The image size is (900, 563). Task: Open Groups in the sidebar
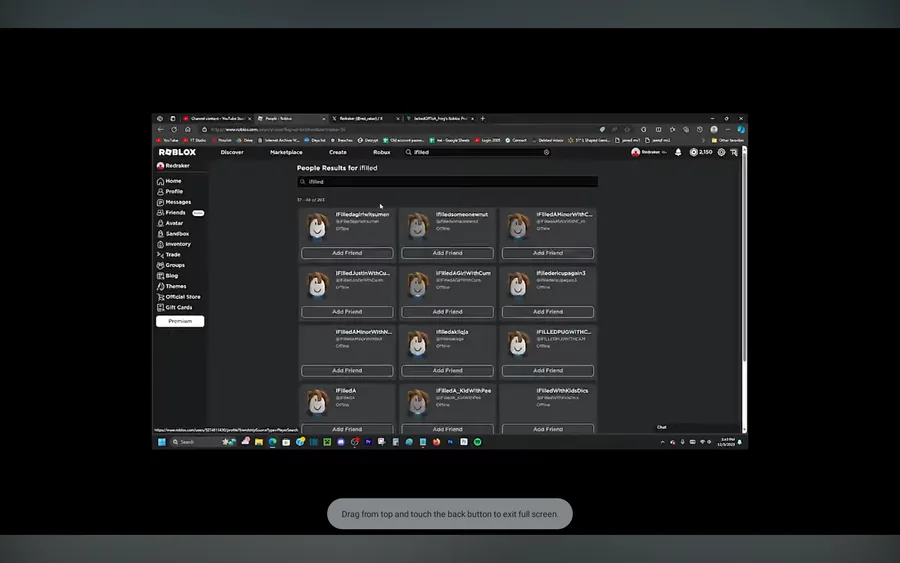171,265
